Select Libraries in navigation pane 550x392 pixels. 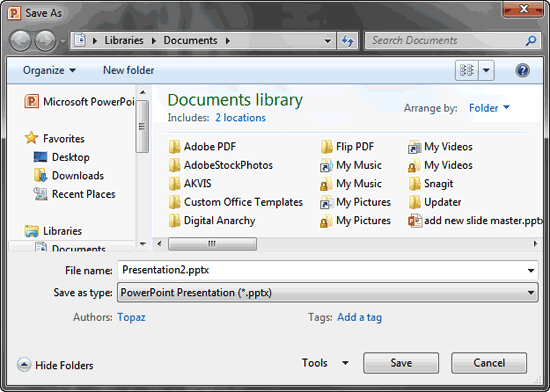pos(53,231)
